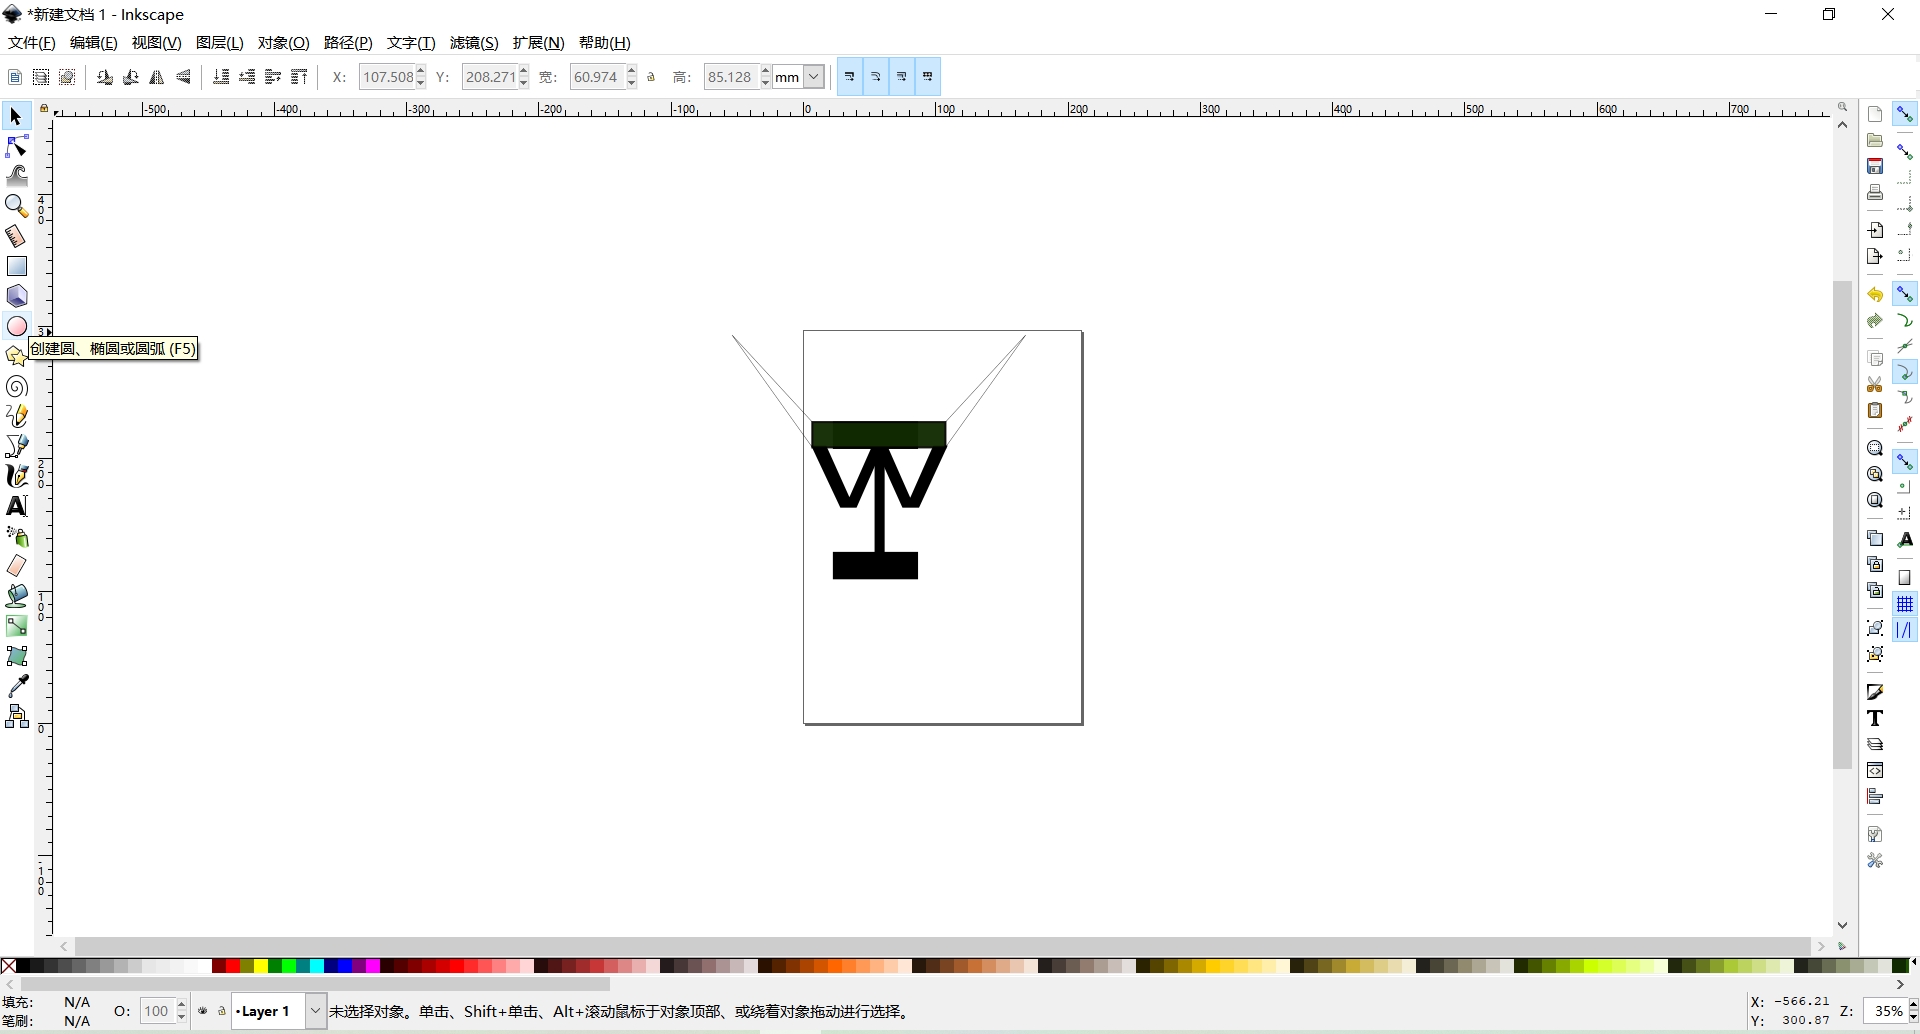Choose the Bezier pen tool
This screenshot has width=1920, height=1034.
coord(16,446)
